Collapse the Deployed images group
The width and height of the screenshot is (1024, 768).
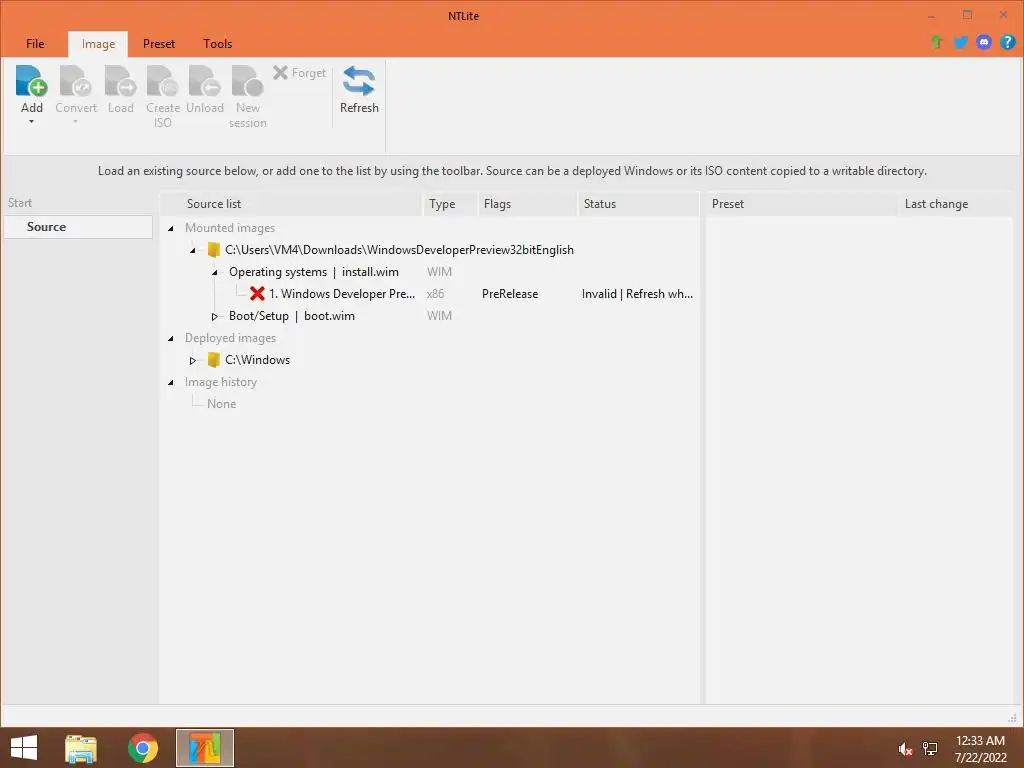(x=170, y=338)
